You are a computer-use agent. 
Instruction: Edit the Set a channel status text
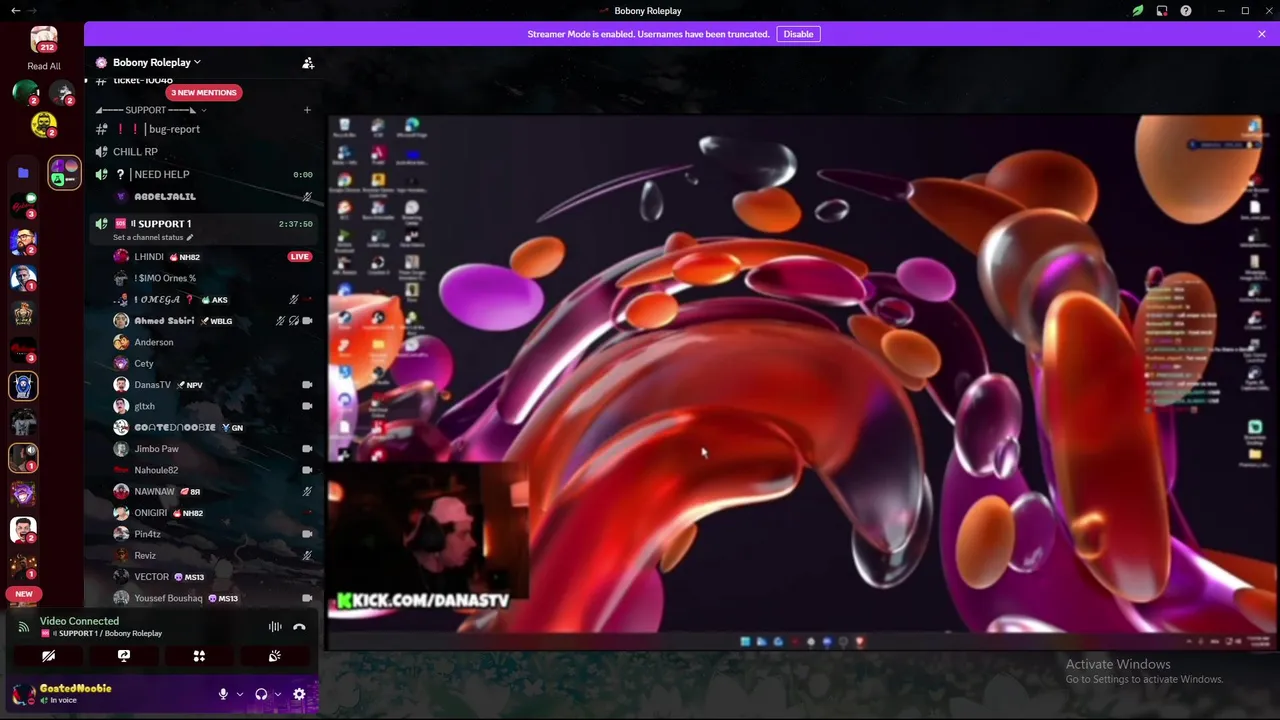153,238
